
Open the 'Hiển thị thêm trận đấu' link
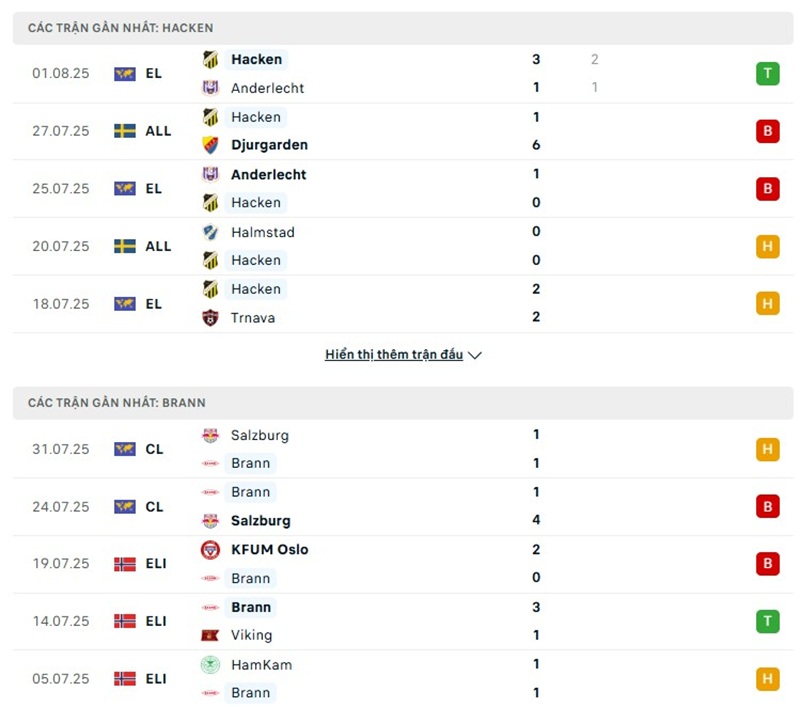point(394,355)
